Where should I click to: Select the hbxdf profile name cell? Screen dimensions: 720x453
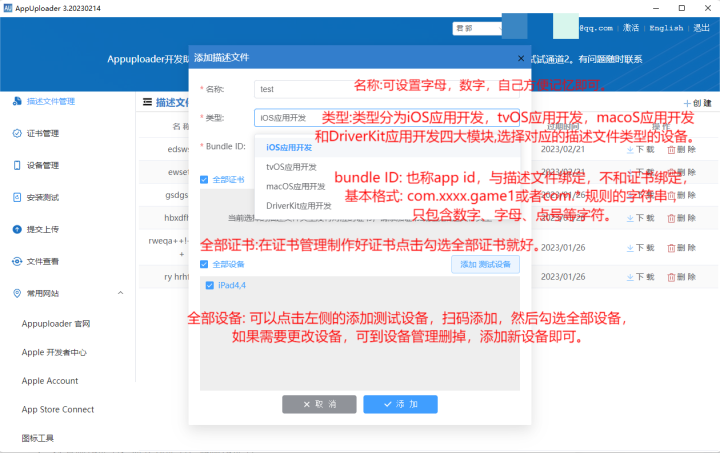(176, 218)
